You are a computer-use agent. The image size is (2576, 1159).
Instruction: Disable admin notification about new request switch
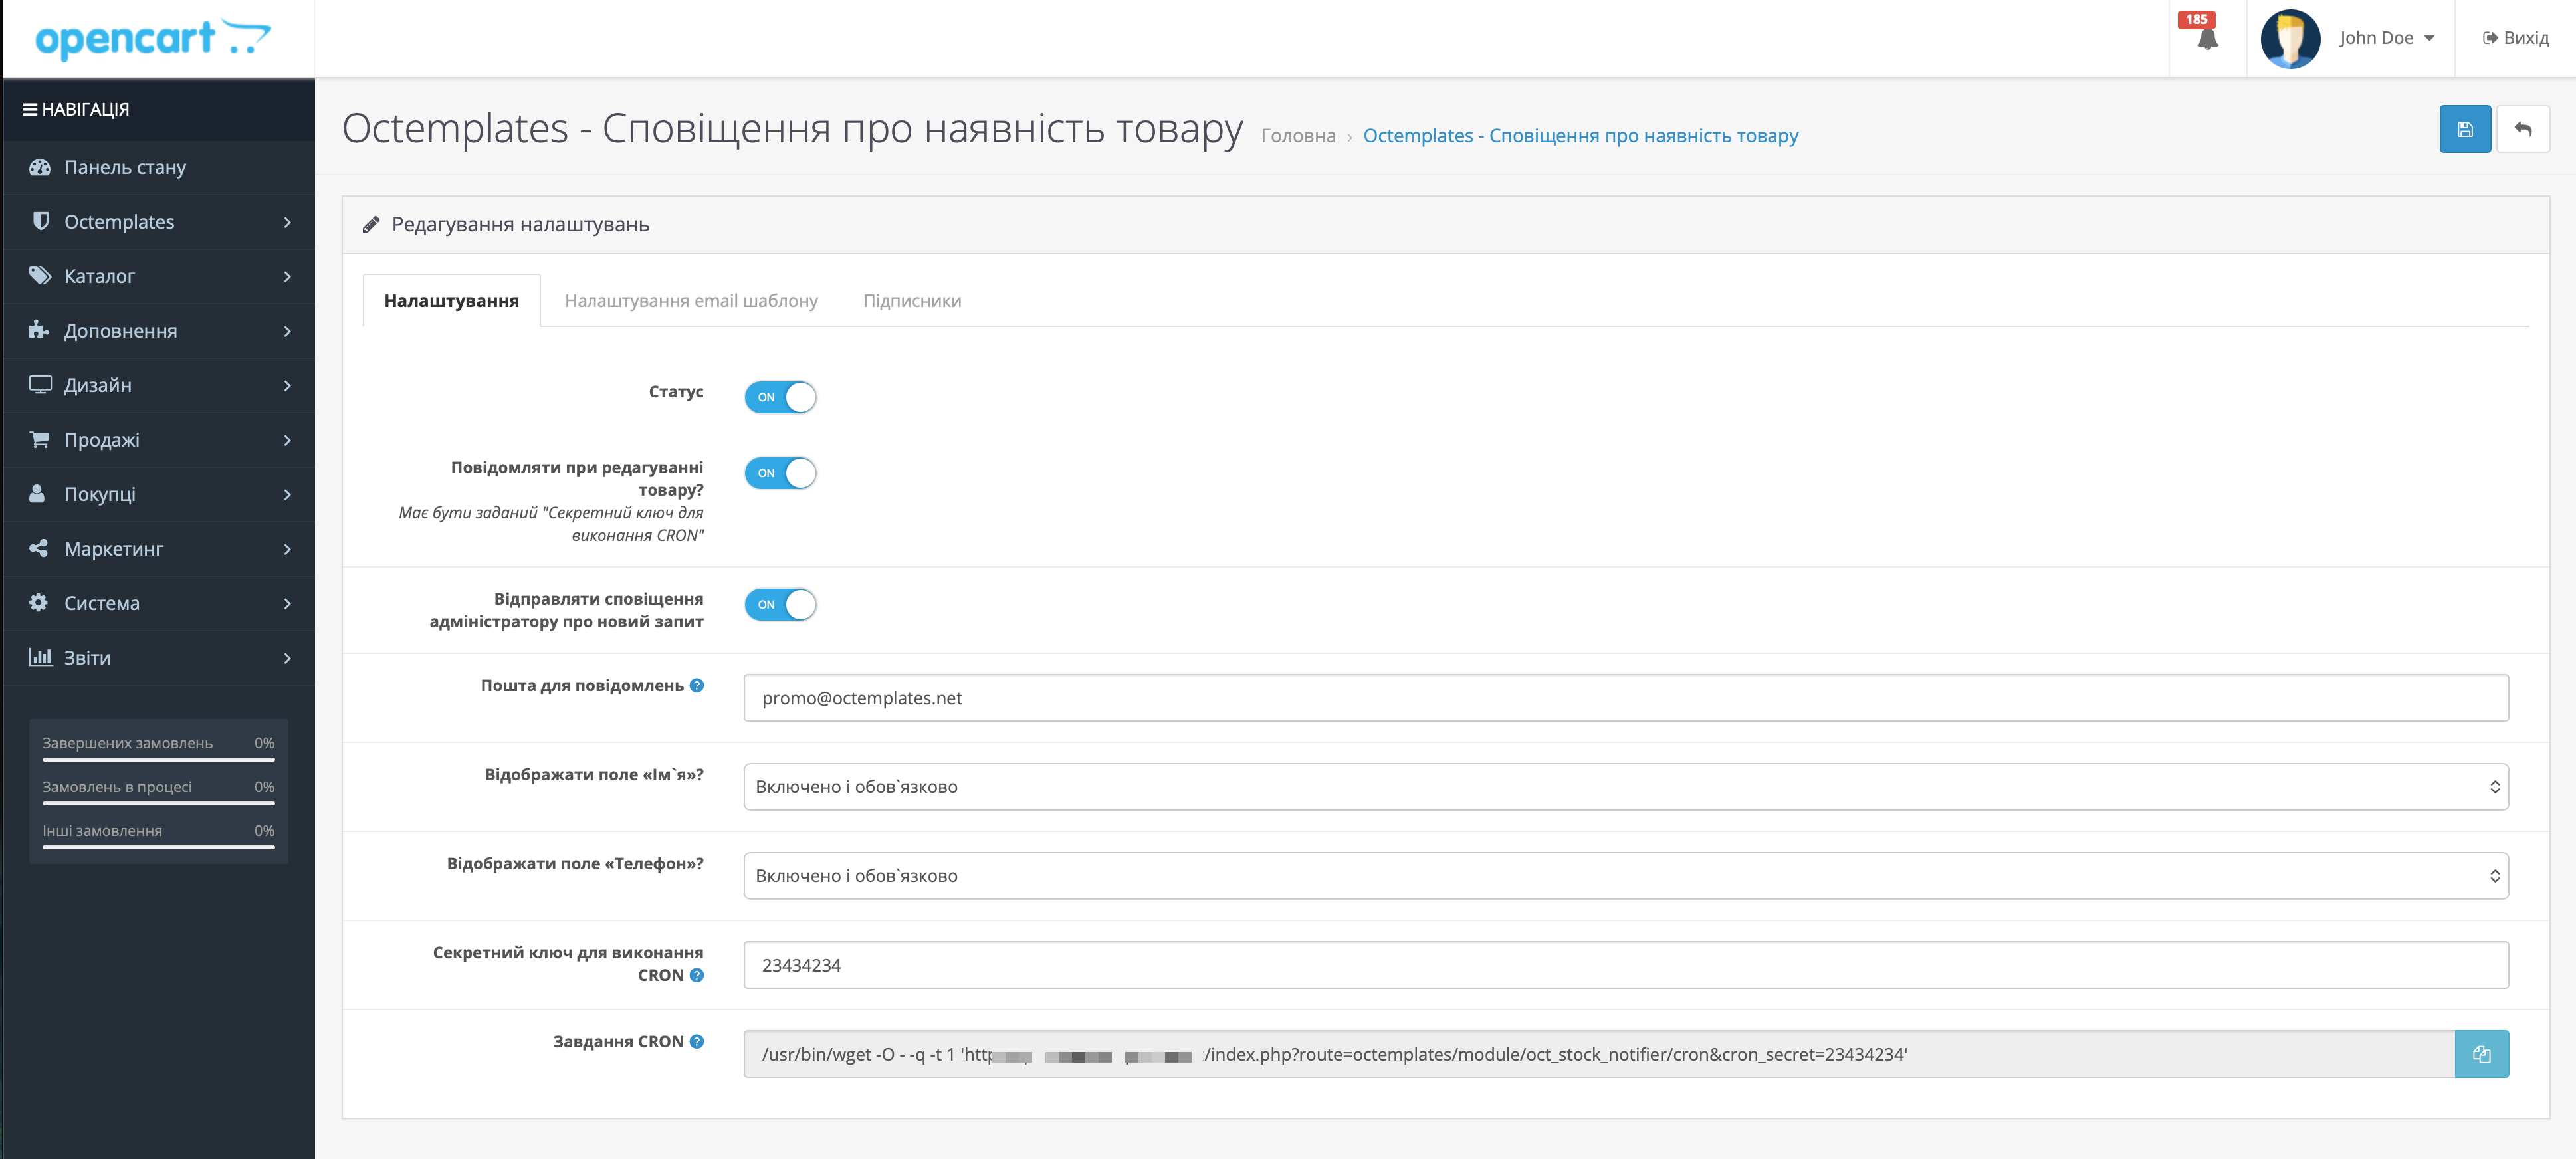(780, 604)
